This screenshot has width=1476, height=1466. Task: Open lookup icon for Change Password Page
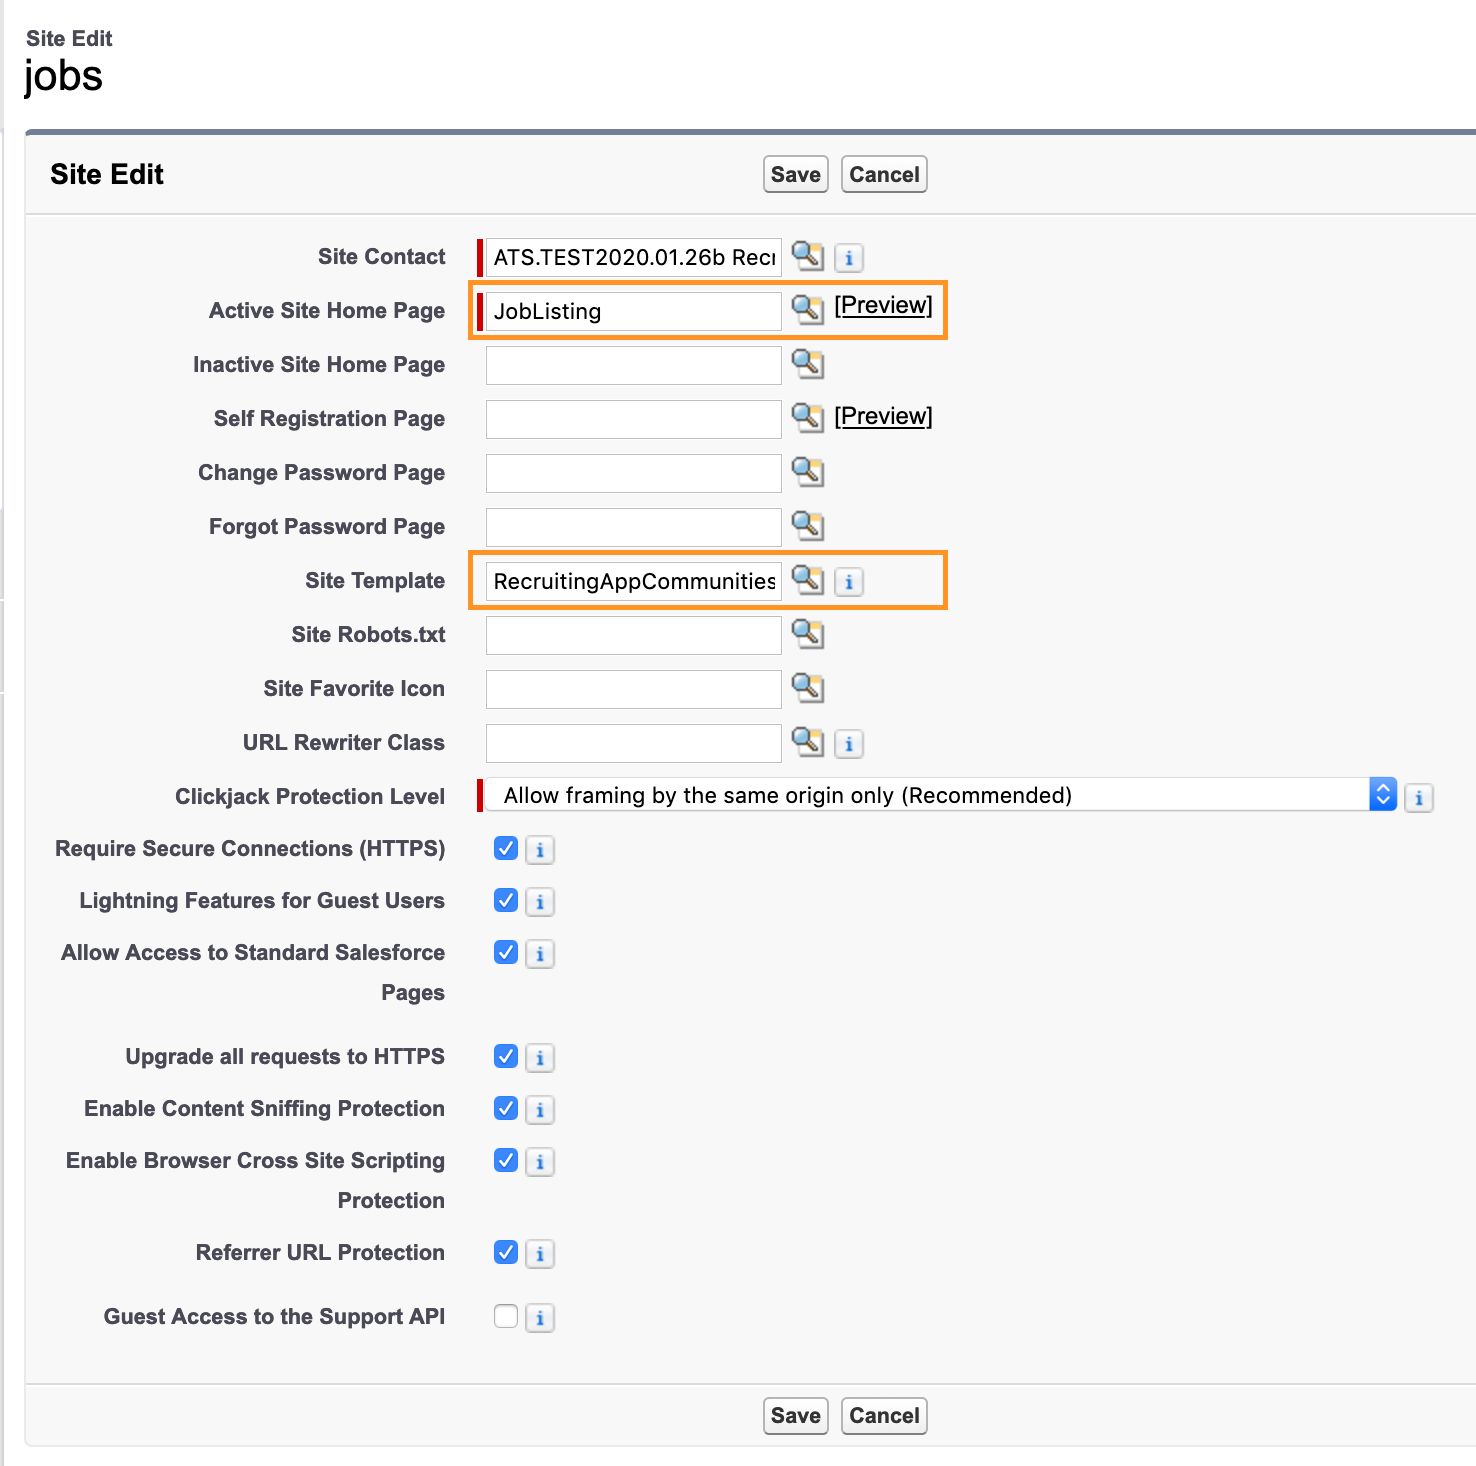(x=808, y=472)
